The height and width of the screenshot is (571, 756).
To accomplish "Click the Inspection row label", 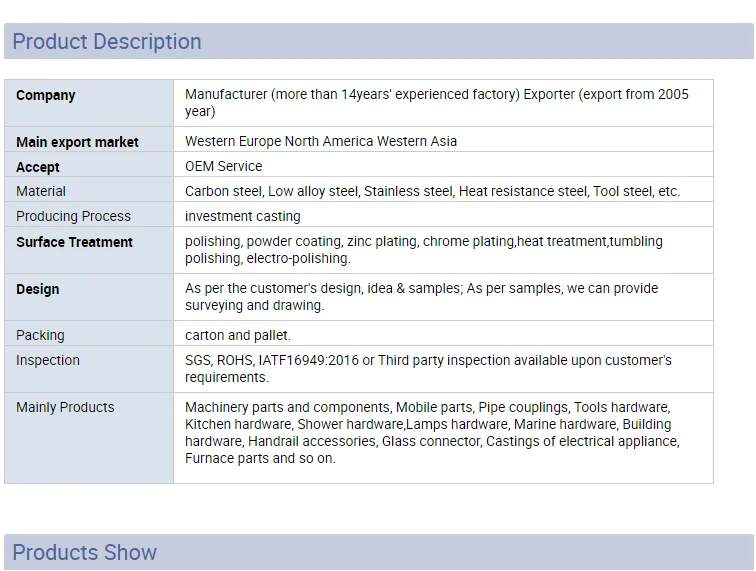I will (48, 360).
